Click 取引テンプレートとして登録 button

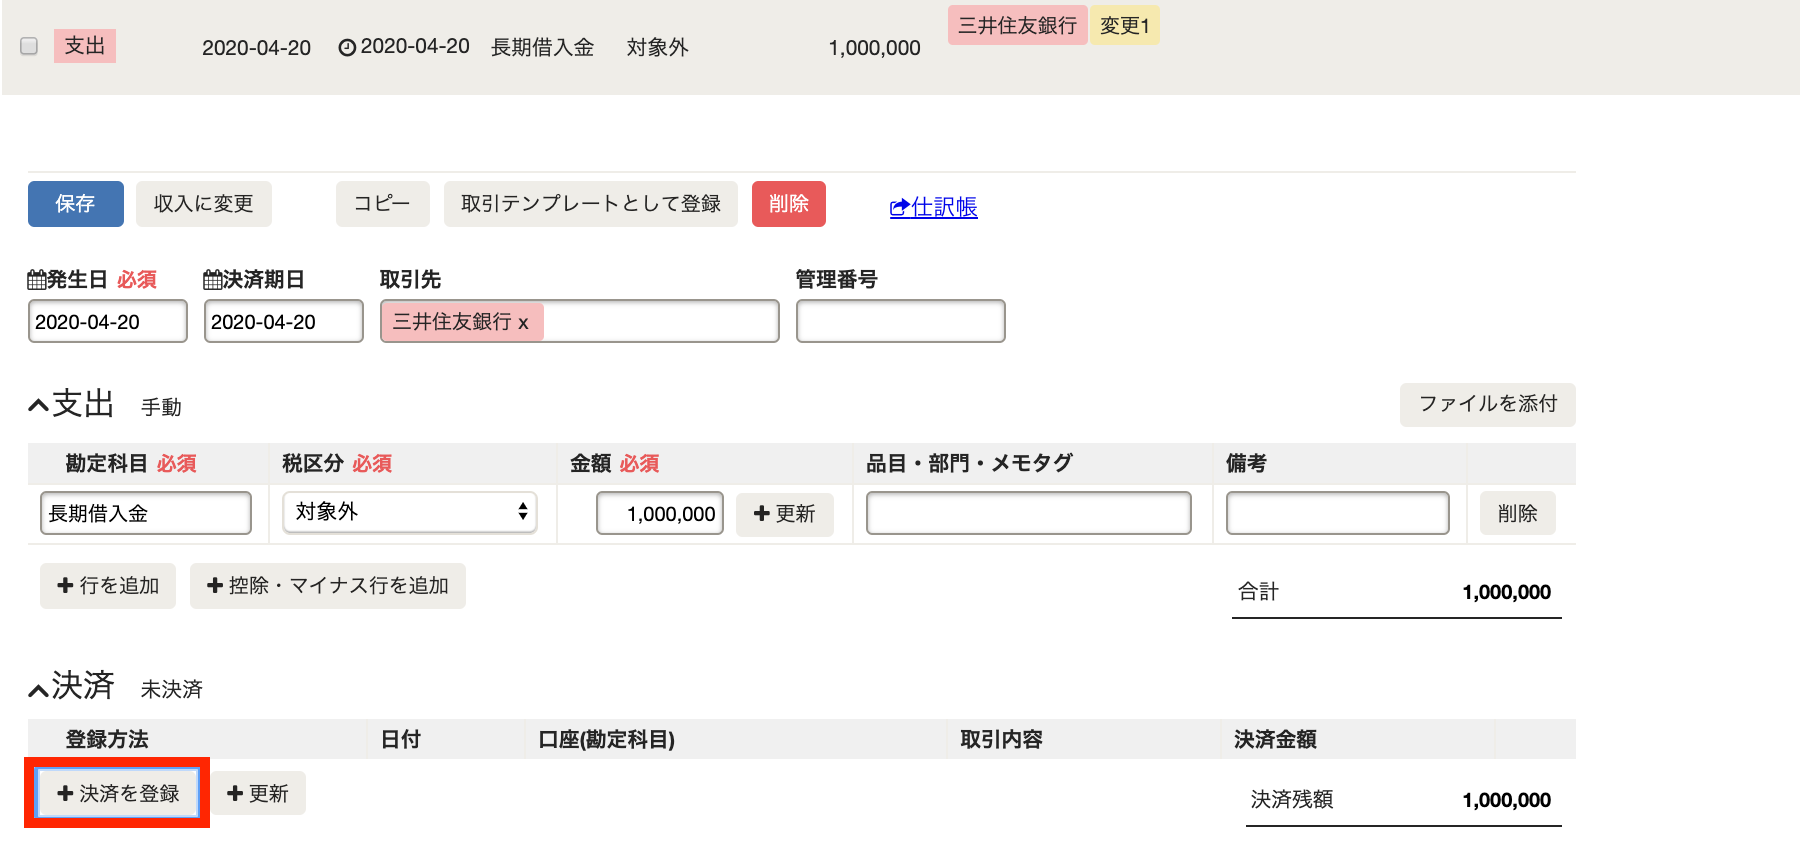point(591,204)
